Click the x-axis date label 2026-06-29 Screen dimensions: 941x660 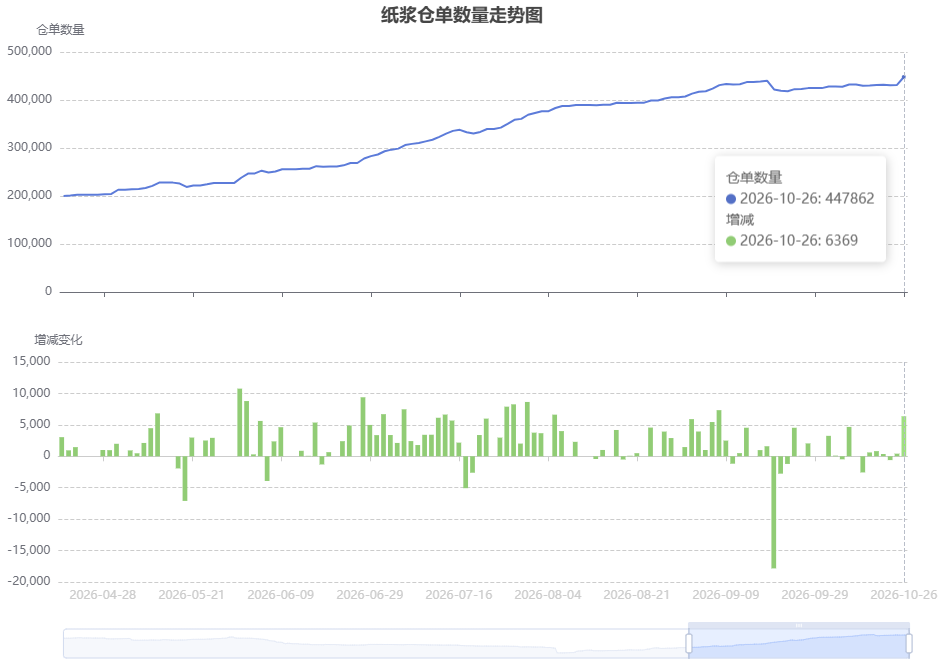[370, 595]
